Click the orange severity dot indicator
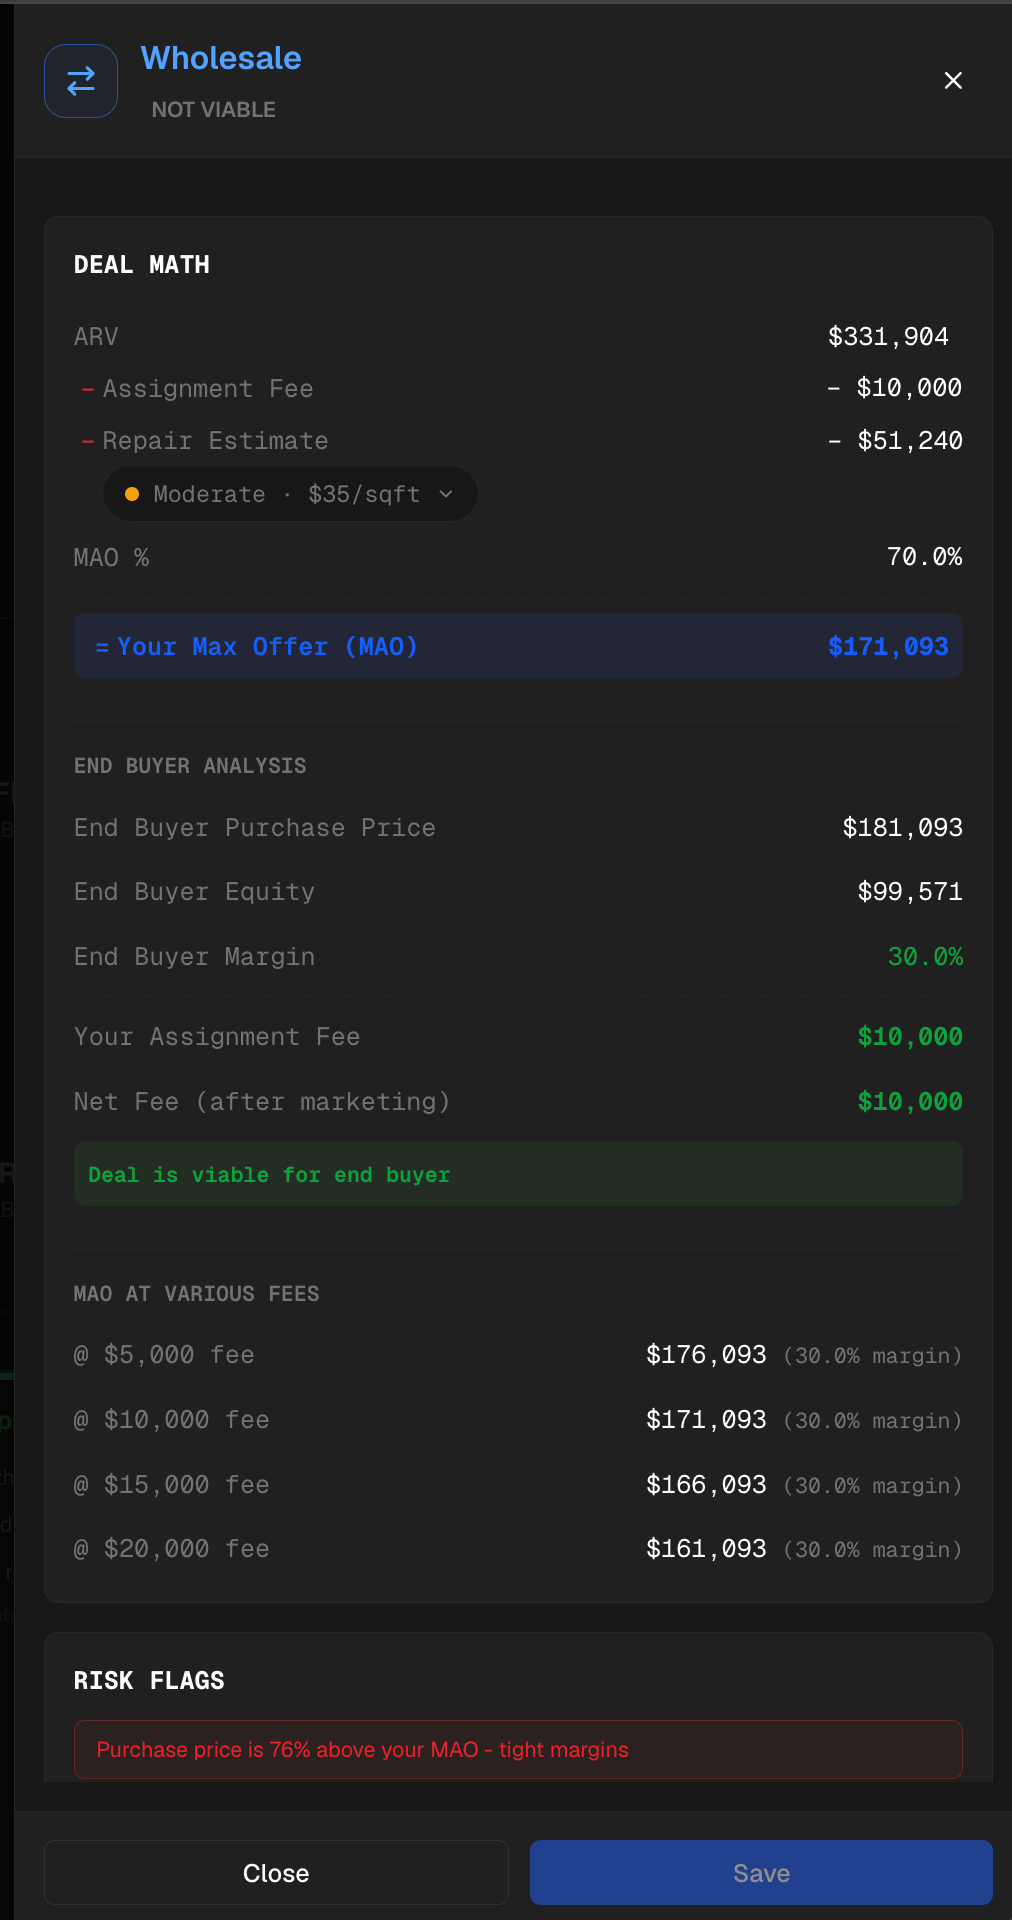Image resolution: width=1012 pixels, height=1920 pixels. tap(132, 493)
